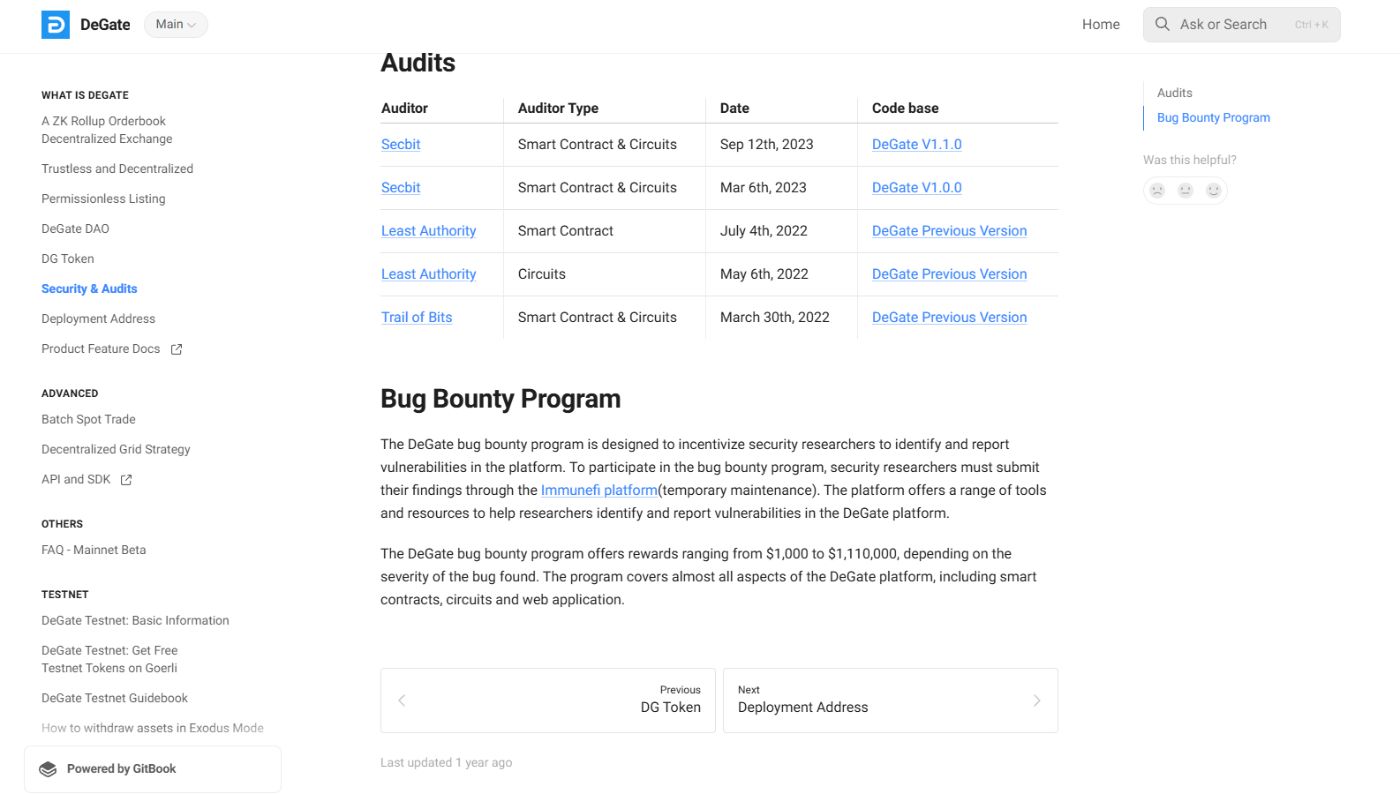This screenshot has height=794, width=1400.
Task: Open Product Feature Docs link
Action: [x=100, y=349]
